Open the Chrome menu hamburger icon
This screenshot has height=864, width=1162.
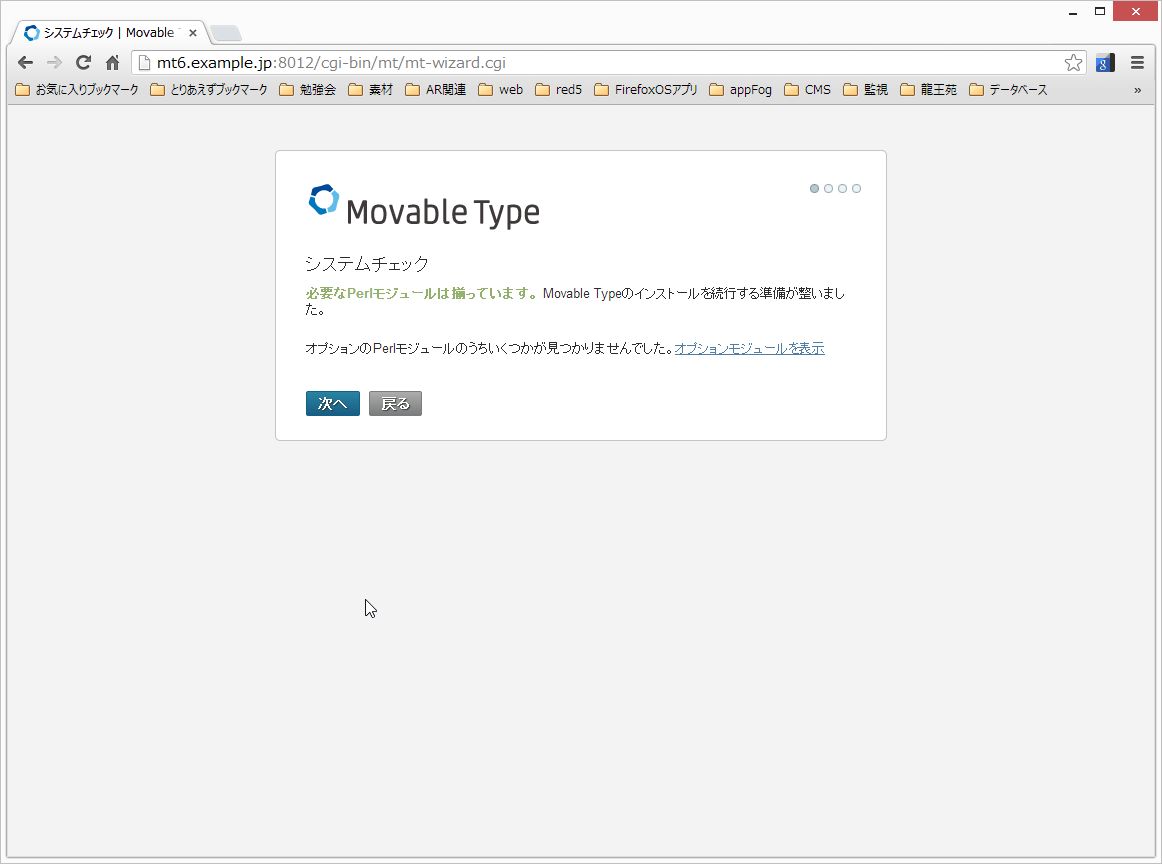click(1138, 63)
